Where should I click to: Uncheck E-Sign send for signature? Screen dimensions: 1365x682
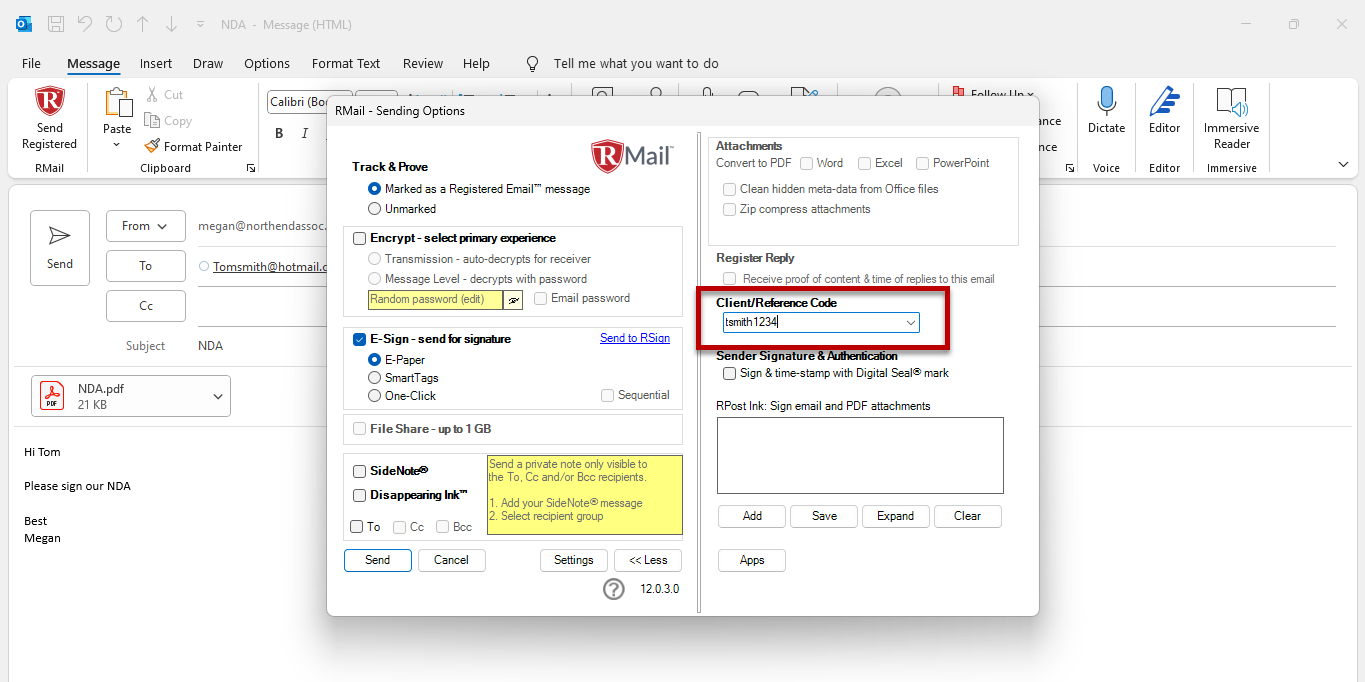[360, 339]
